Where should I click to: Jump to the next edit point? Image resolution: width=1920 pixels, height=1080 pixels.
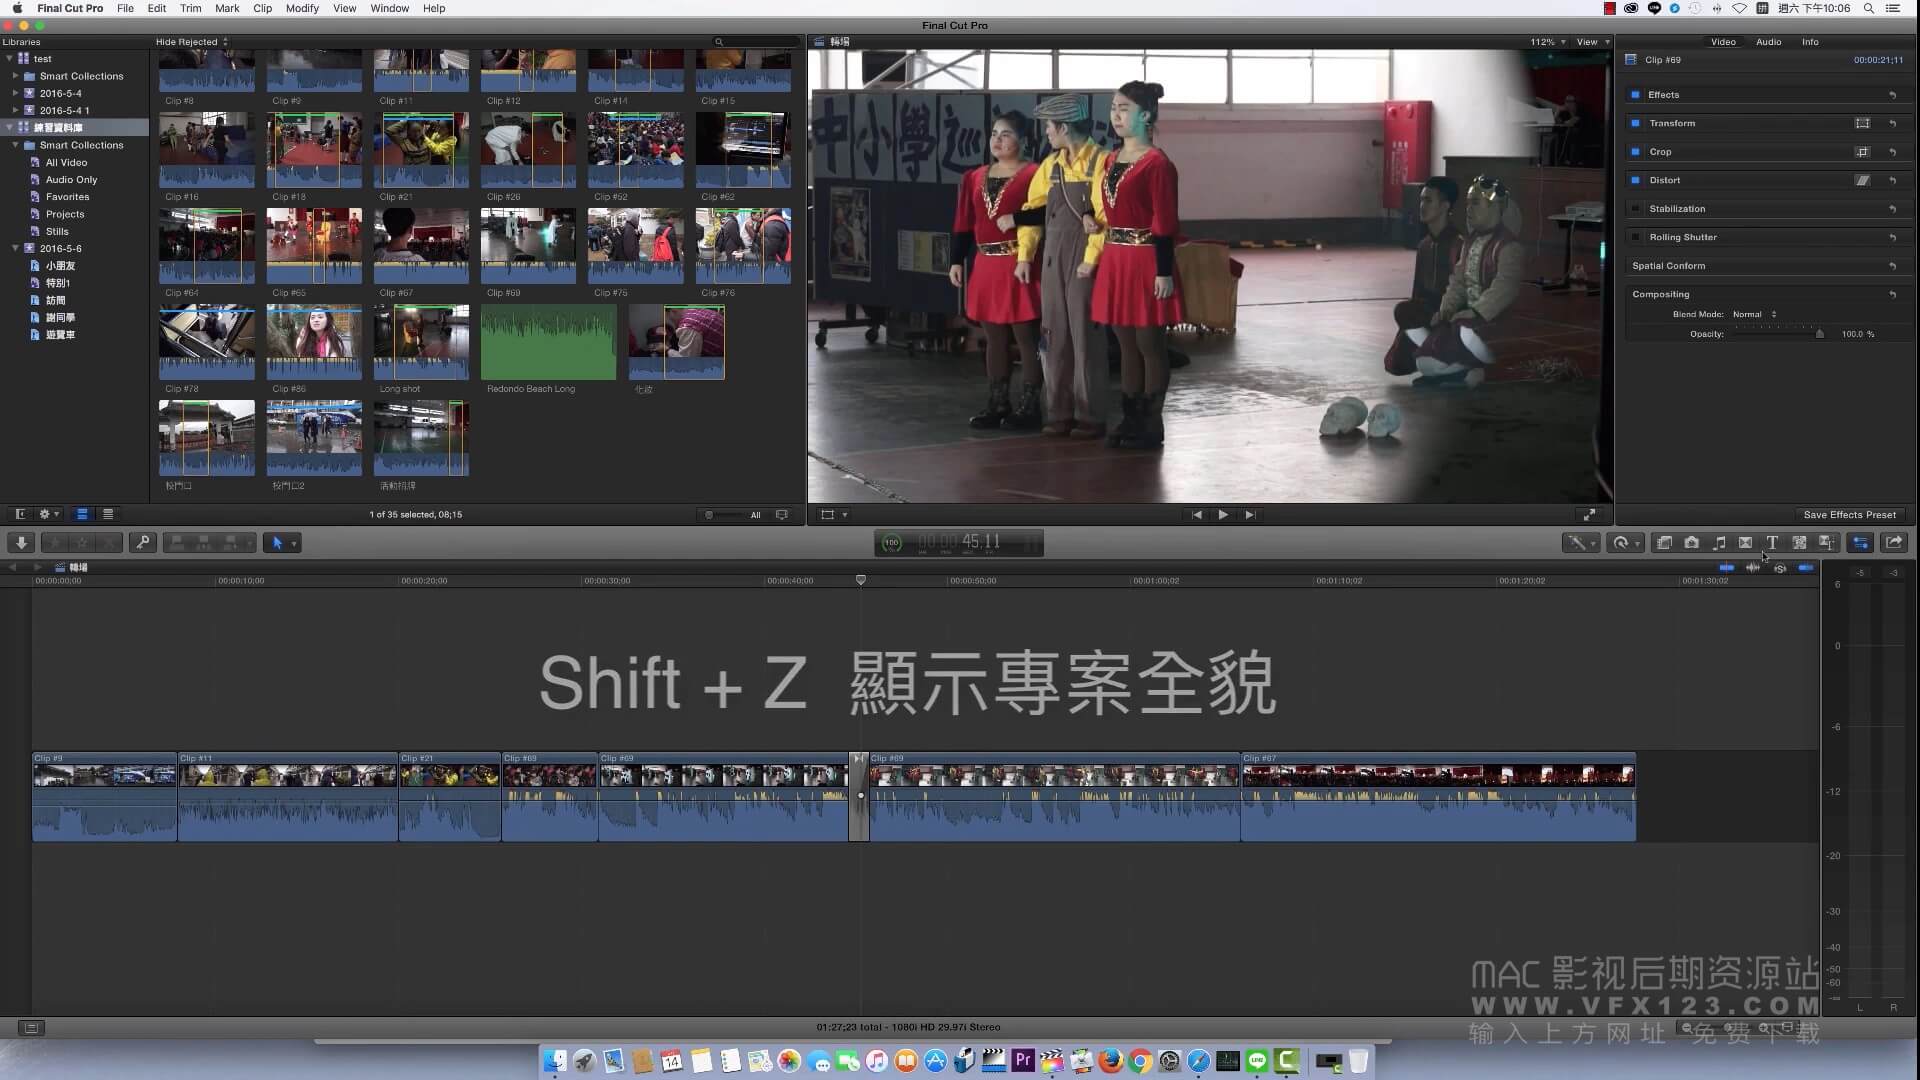pos(1250,515)
